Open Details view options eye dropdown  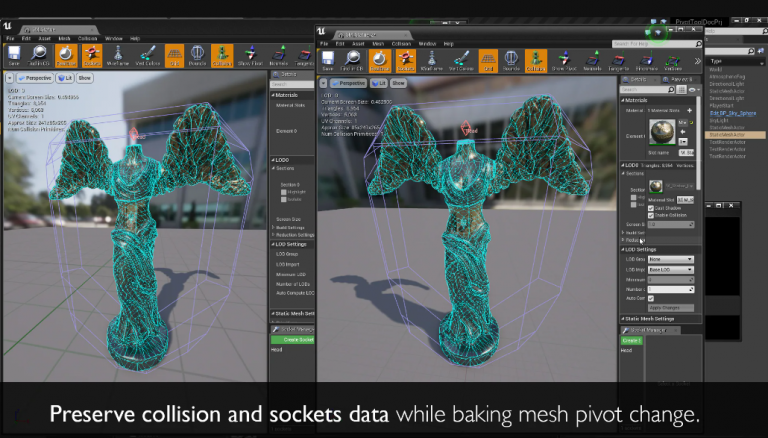(693, 90)
